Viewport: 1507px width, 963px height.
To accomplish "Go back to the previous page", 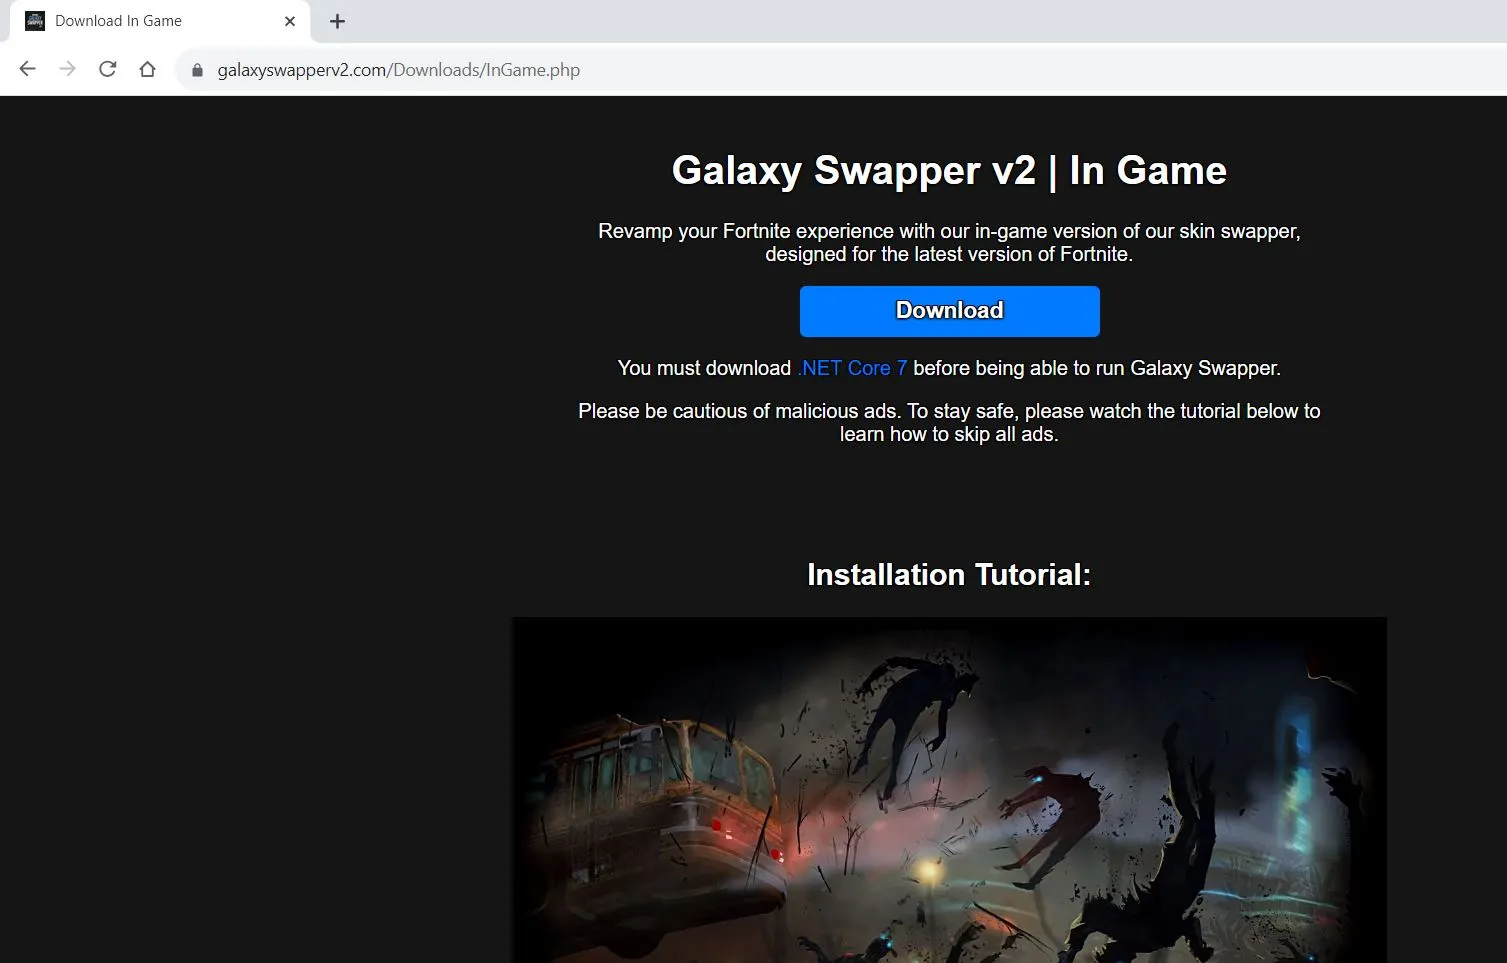I will (28, 69).
